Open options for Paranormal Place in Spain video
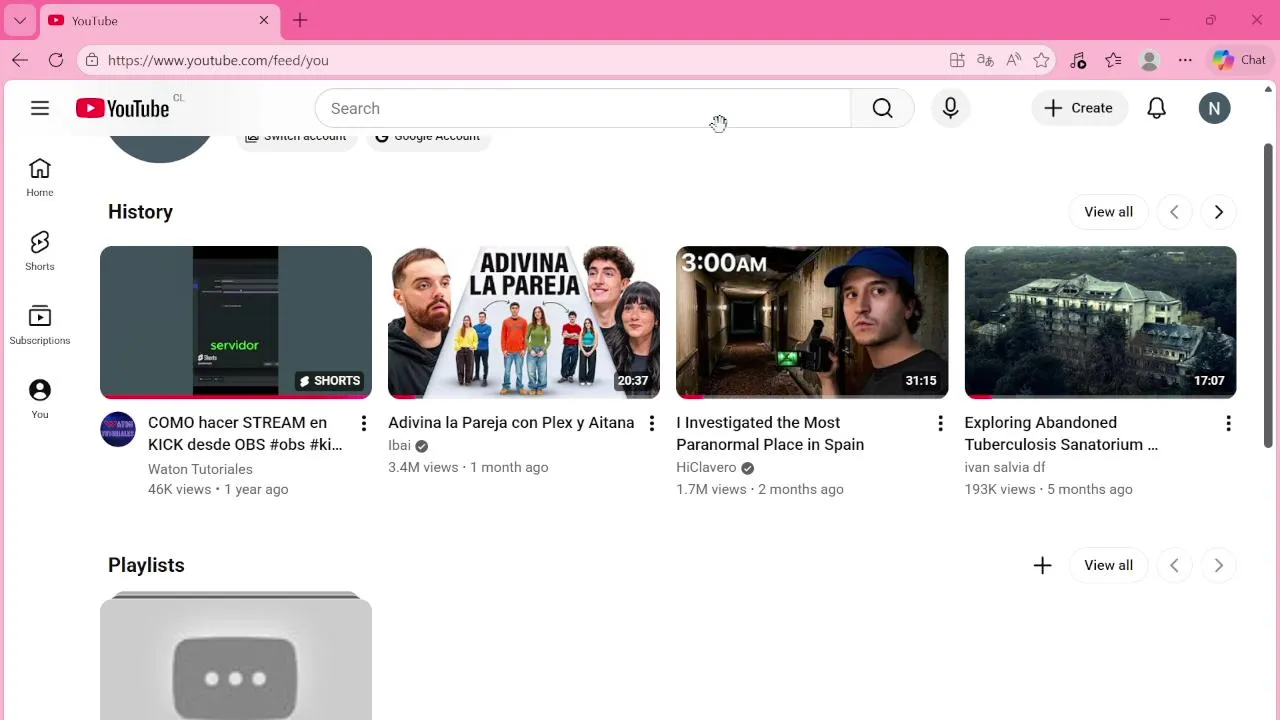This screenshot has width=1280, height=720. pos(940,424)
